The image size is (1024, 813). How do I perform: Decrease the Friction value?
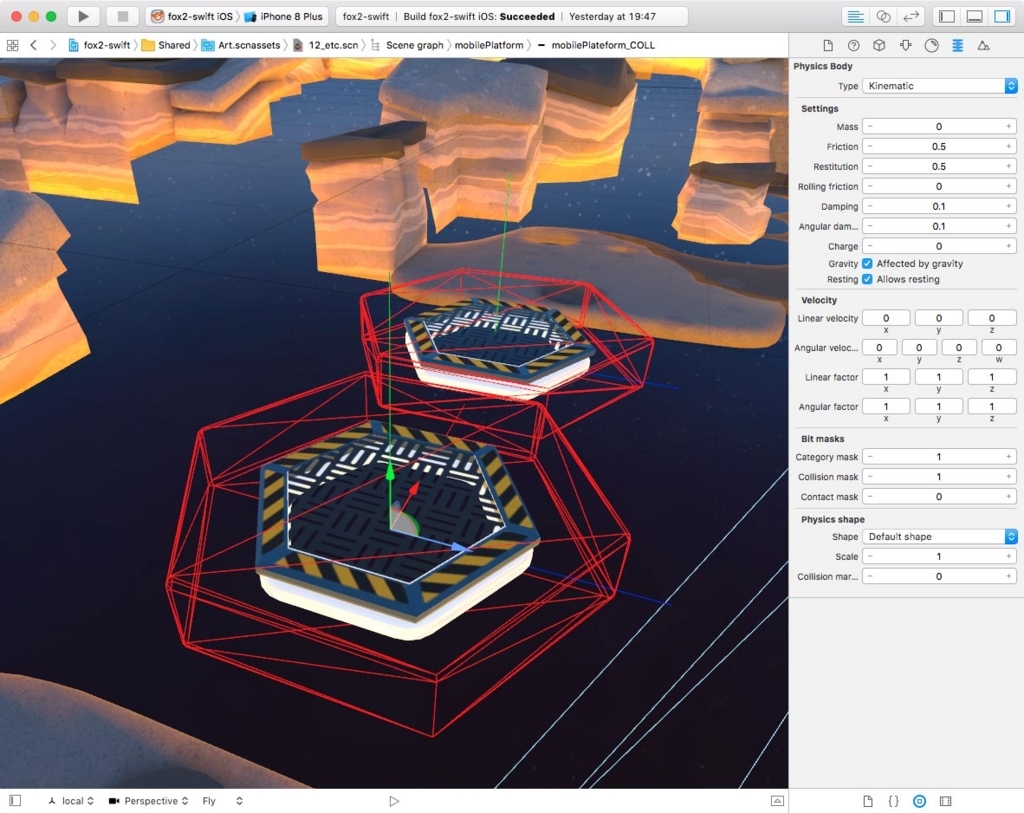tap(870, 146)
